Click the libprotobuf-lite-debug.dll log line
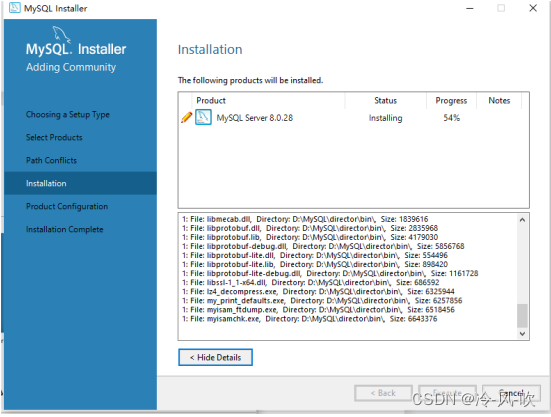The image size is (551, 417). [330, 273]
